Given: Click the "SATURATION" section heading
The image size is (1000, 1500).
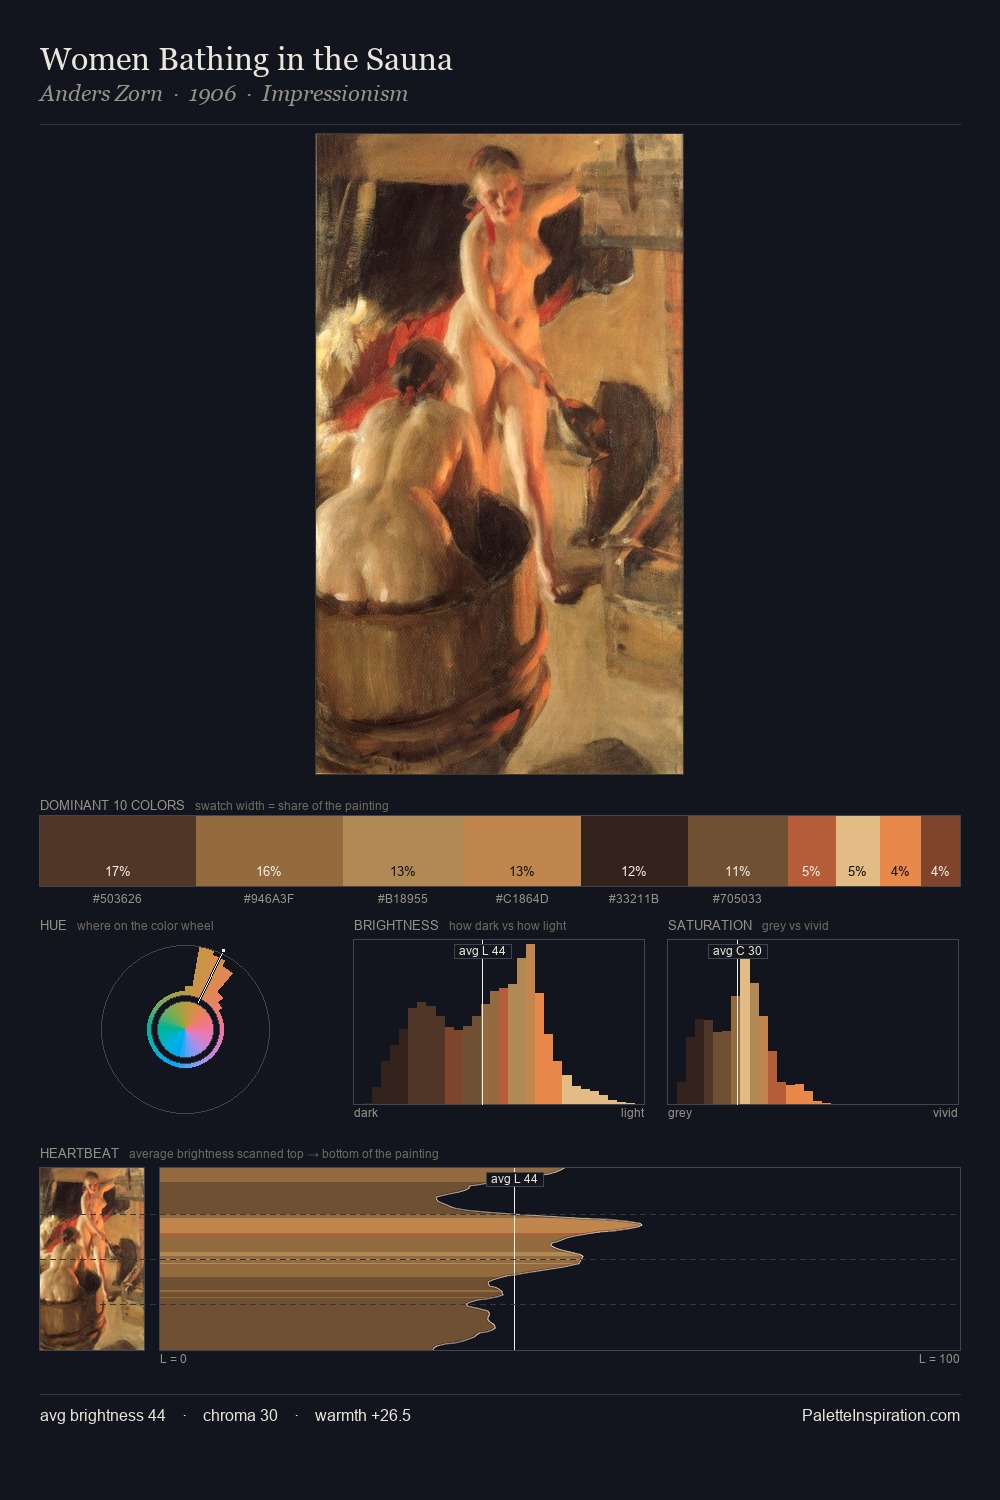Looking at the screenshot, I should click(x=710, y=925).
